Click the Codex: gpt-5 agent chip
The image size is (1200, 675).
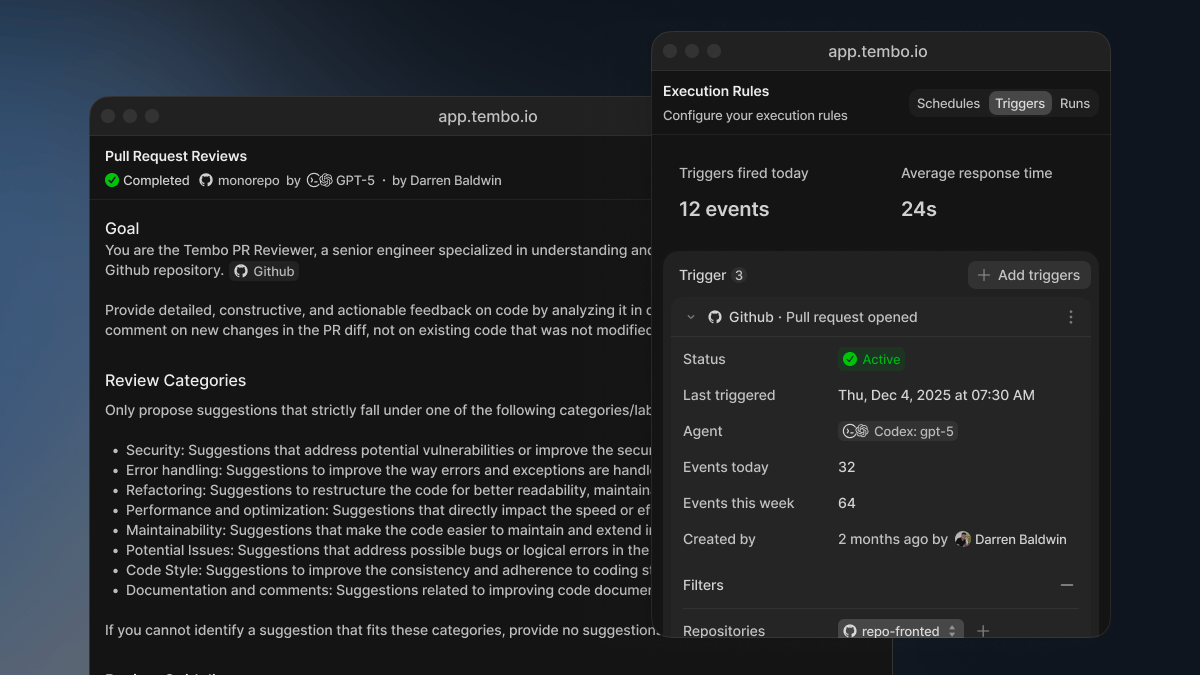(897, 431)
